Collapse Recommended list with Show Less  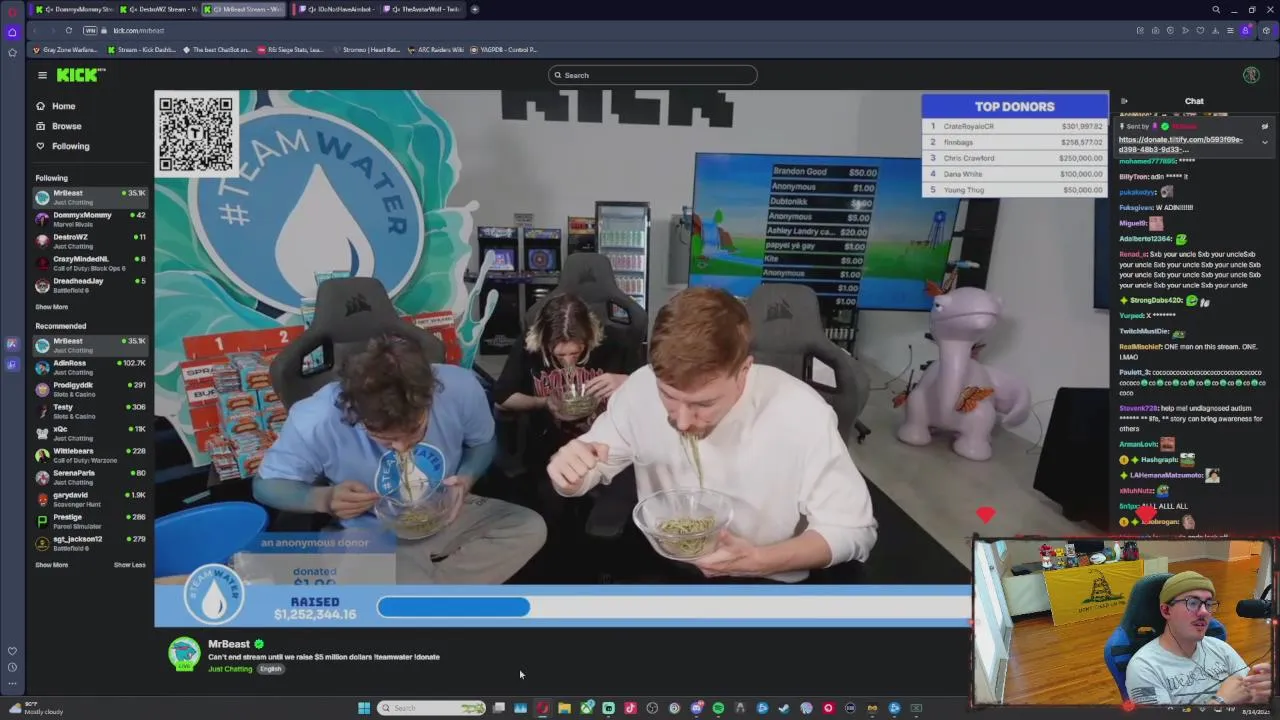click(129, 565)
